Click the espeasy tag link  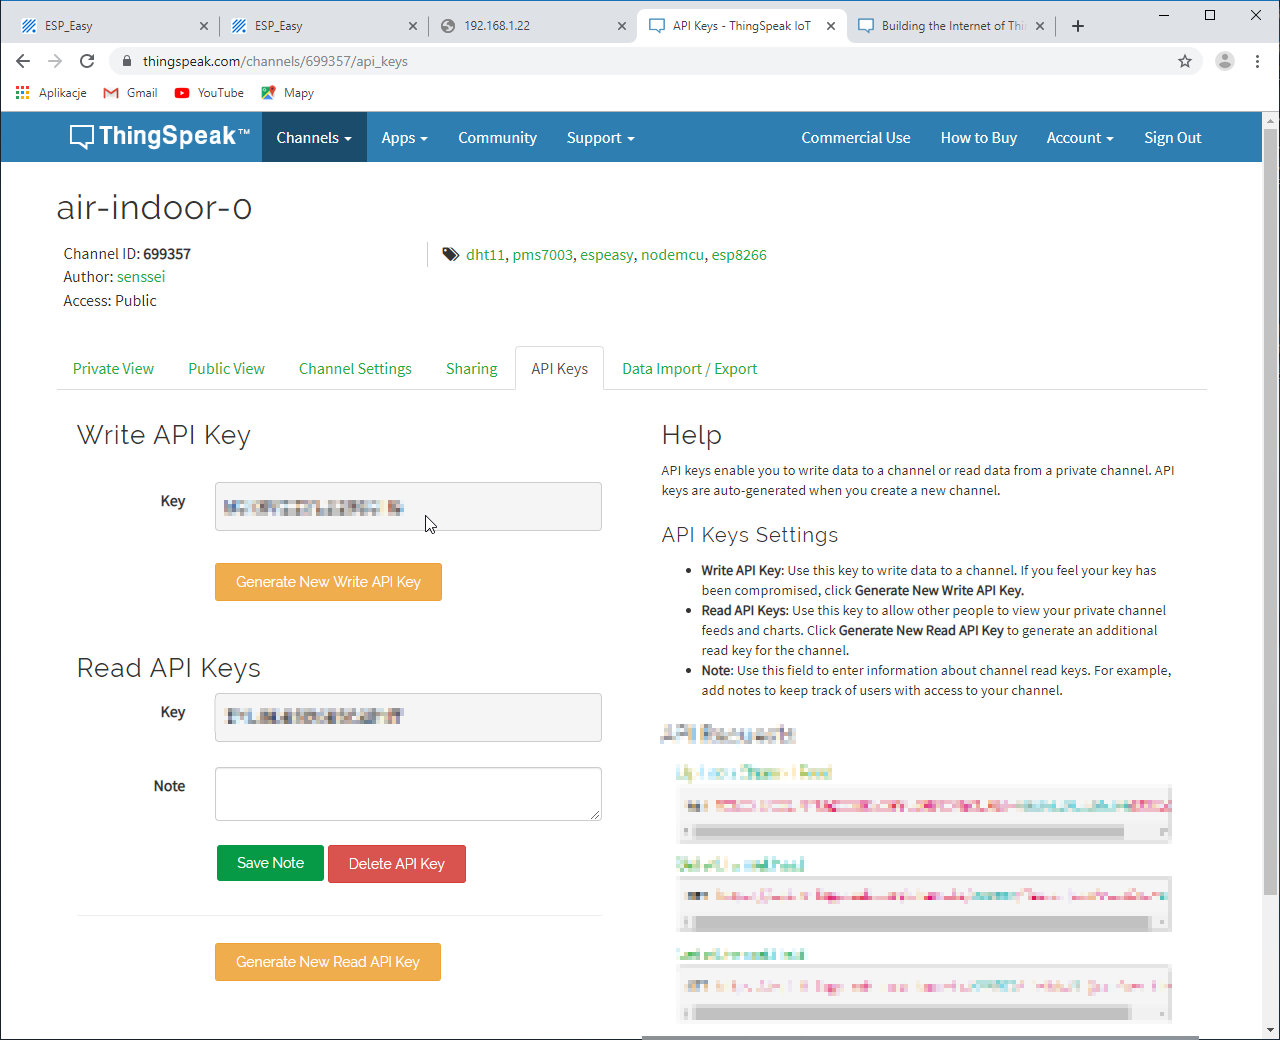coord(606,255)
